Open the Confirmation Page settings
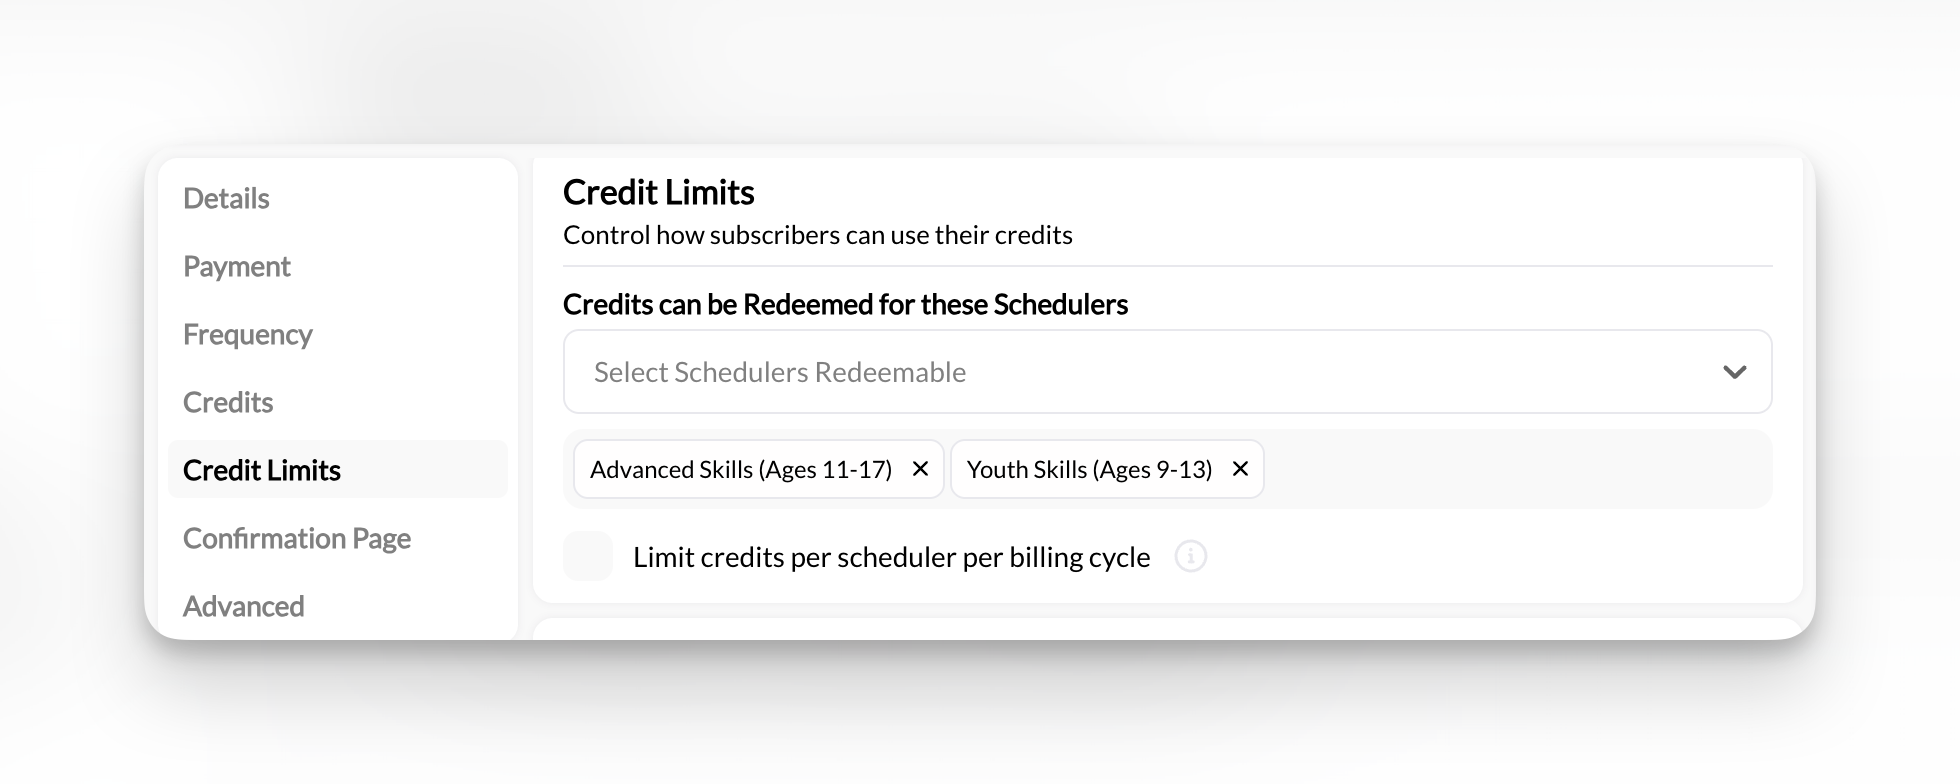This screenshot has height=784, width=1960. tap(297, 538)
